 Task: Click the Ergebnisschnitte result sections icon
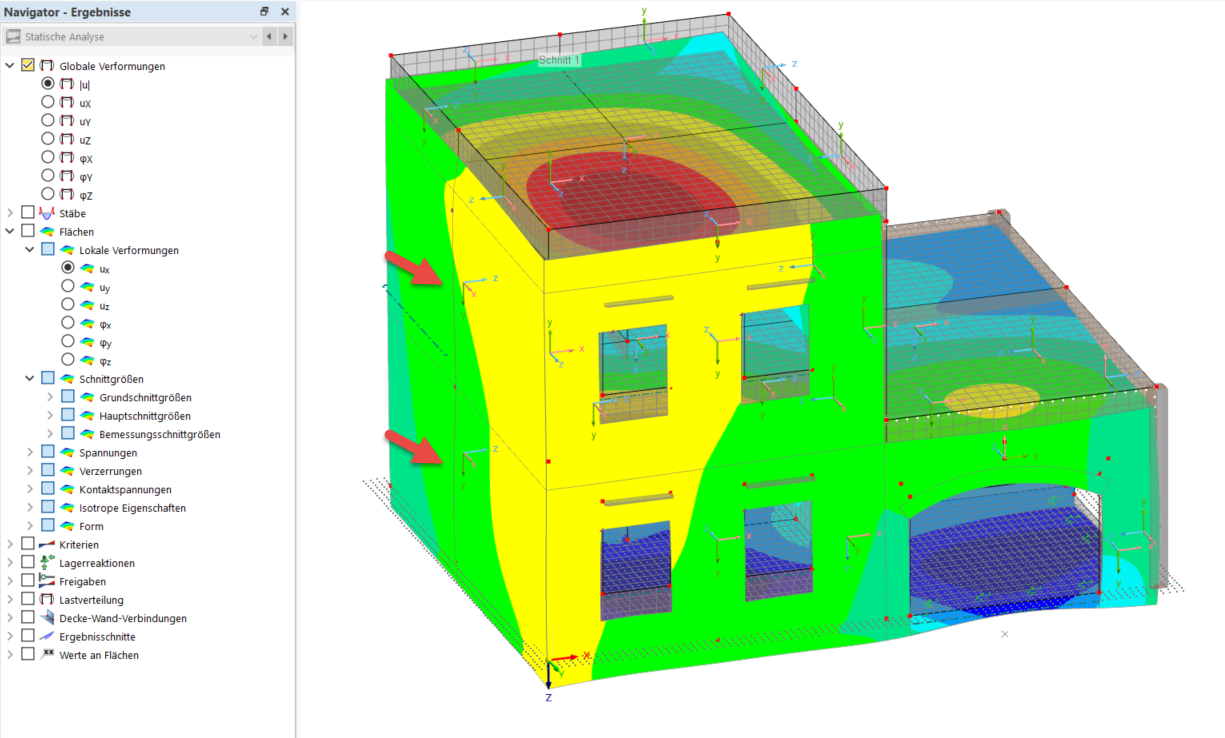coord(46,636)
